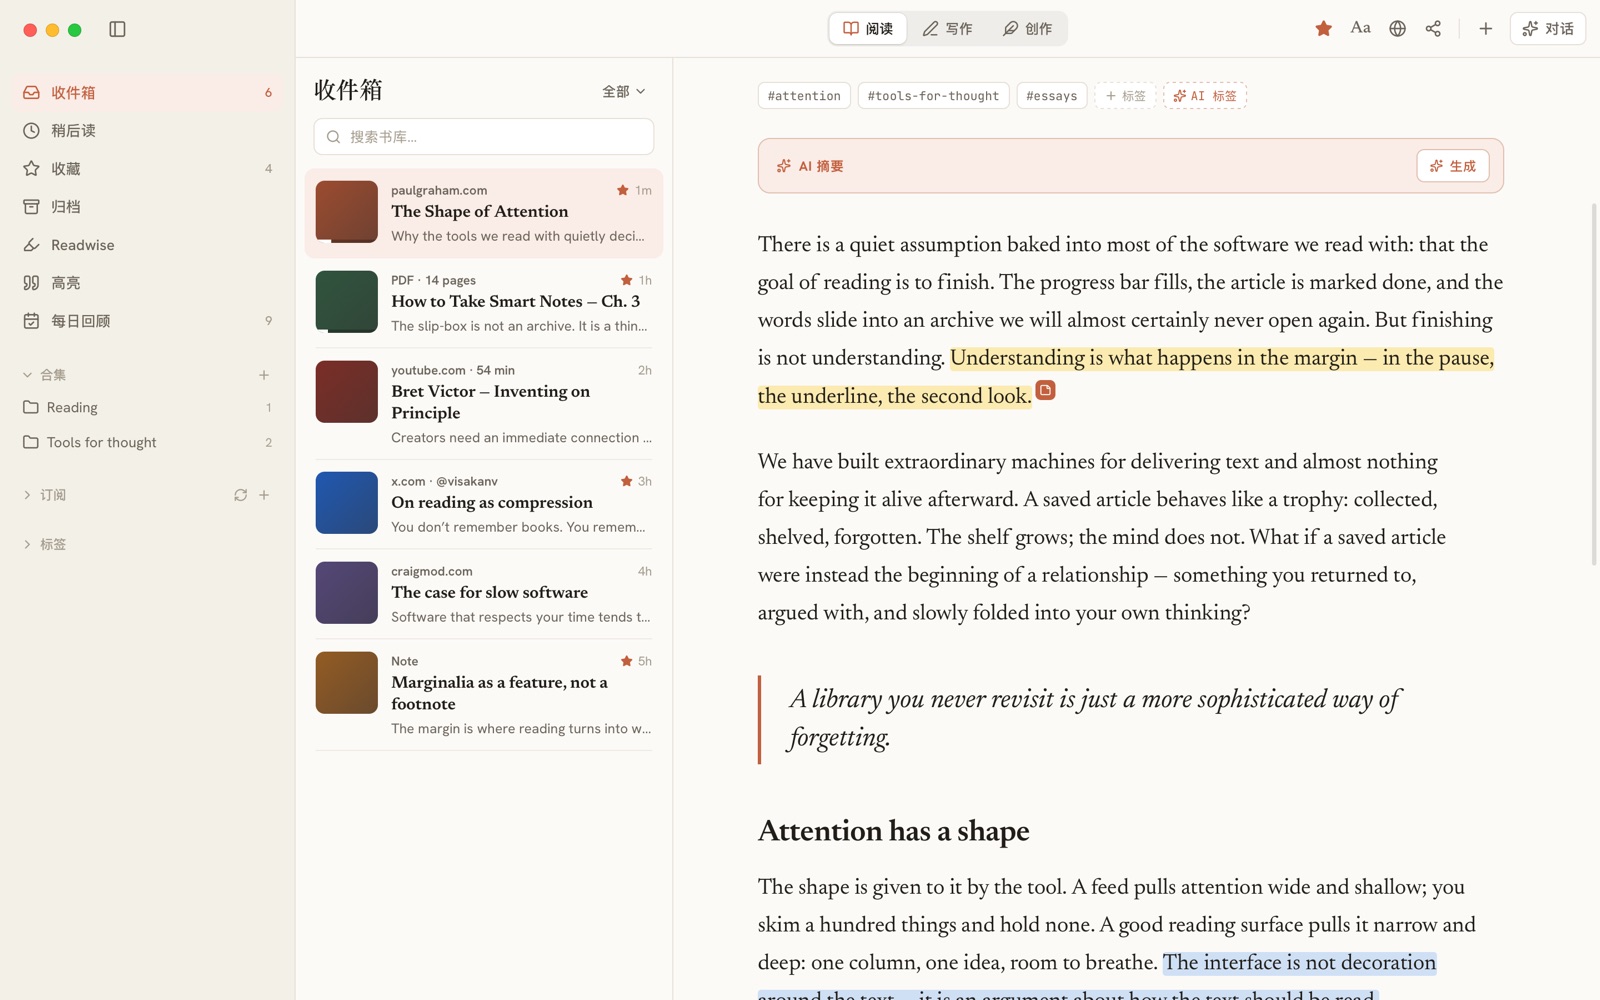Switch to the 写作 tab
The image size is (1600, 1000).
pos(947,29)
